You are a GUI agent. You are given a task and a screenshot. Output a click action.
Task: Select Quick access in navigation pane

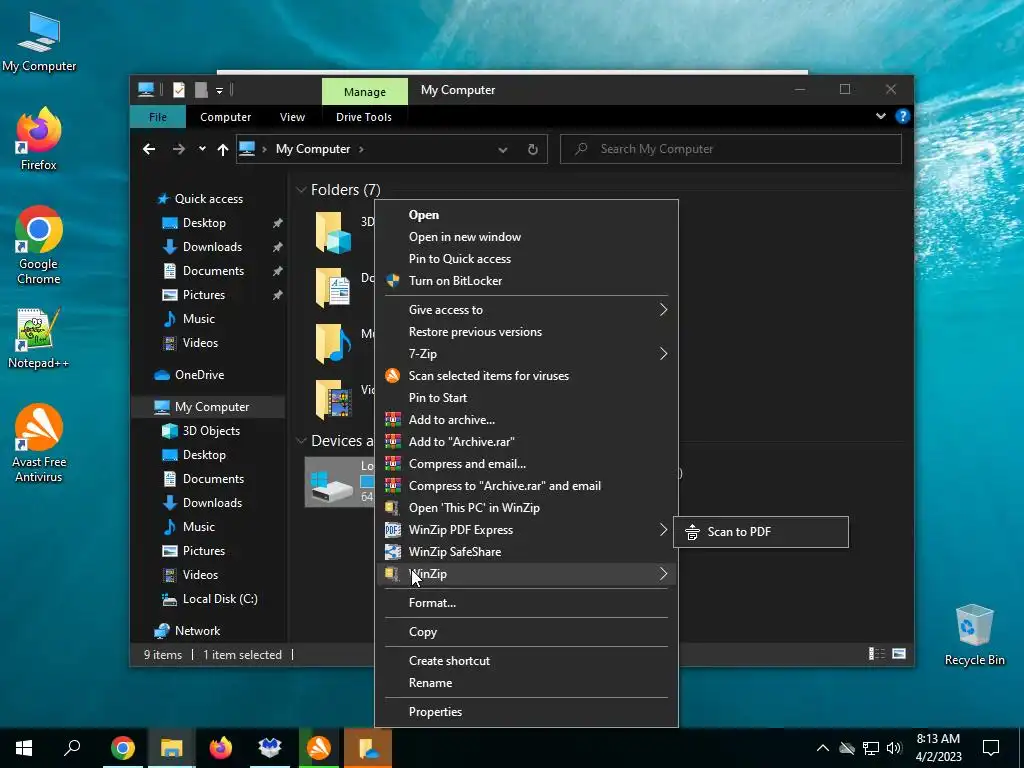[208, 199]
